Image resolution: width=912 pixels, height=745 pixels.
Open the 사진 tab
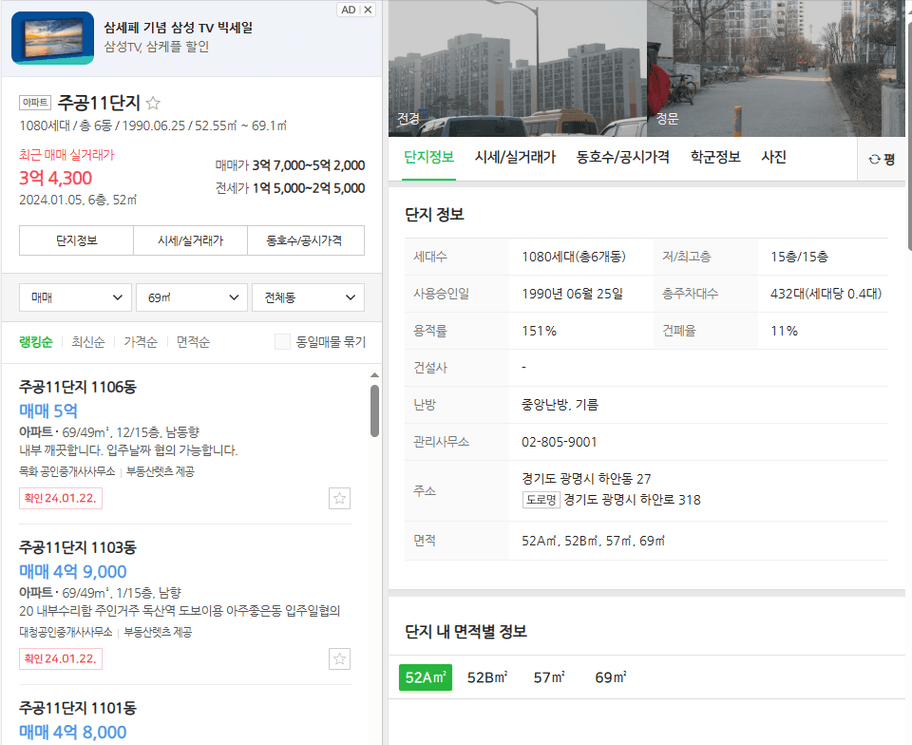click(x=774, y=157)
